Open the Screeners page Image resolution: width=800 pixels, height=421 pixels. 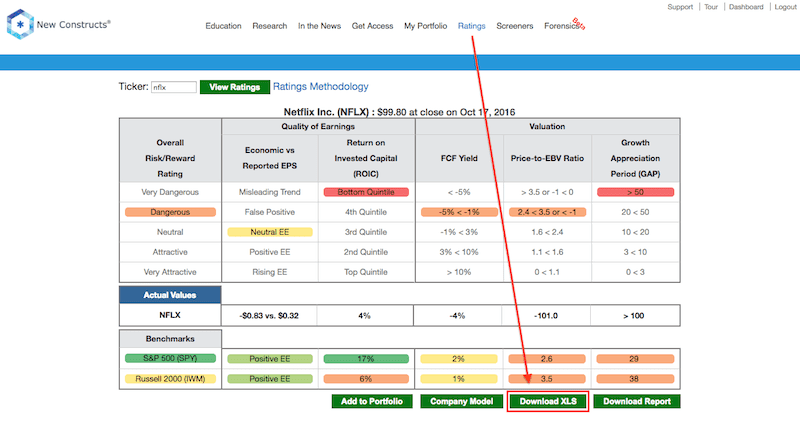point(514,26)
